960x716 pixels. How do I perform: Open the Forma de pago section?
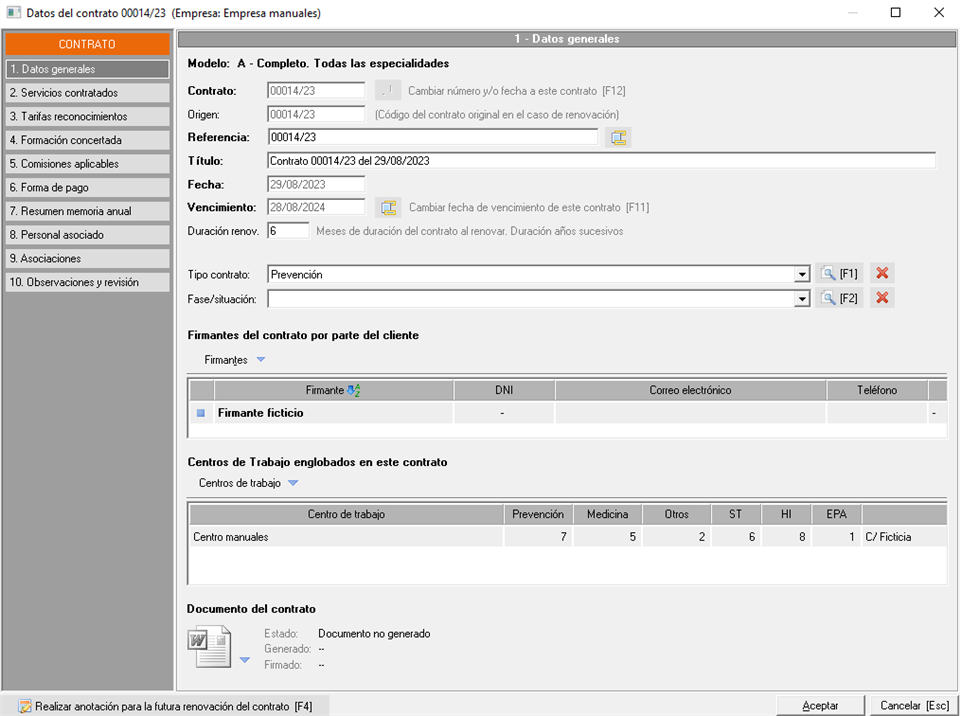click(x=86, y=188)
